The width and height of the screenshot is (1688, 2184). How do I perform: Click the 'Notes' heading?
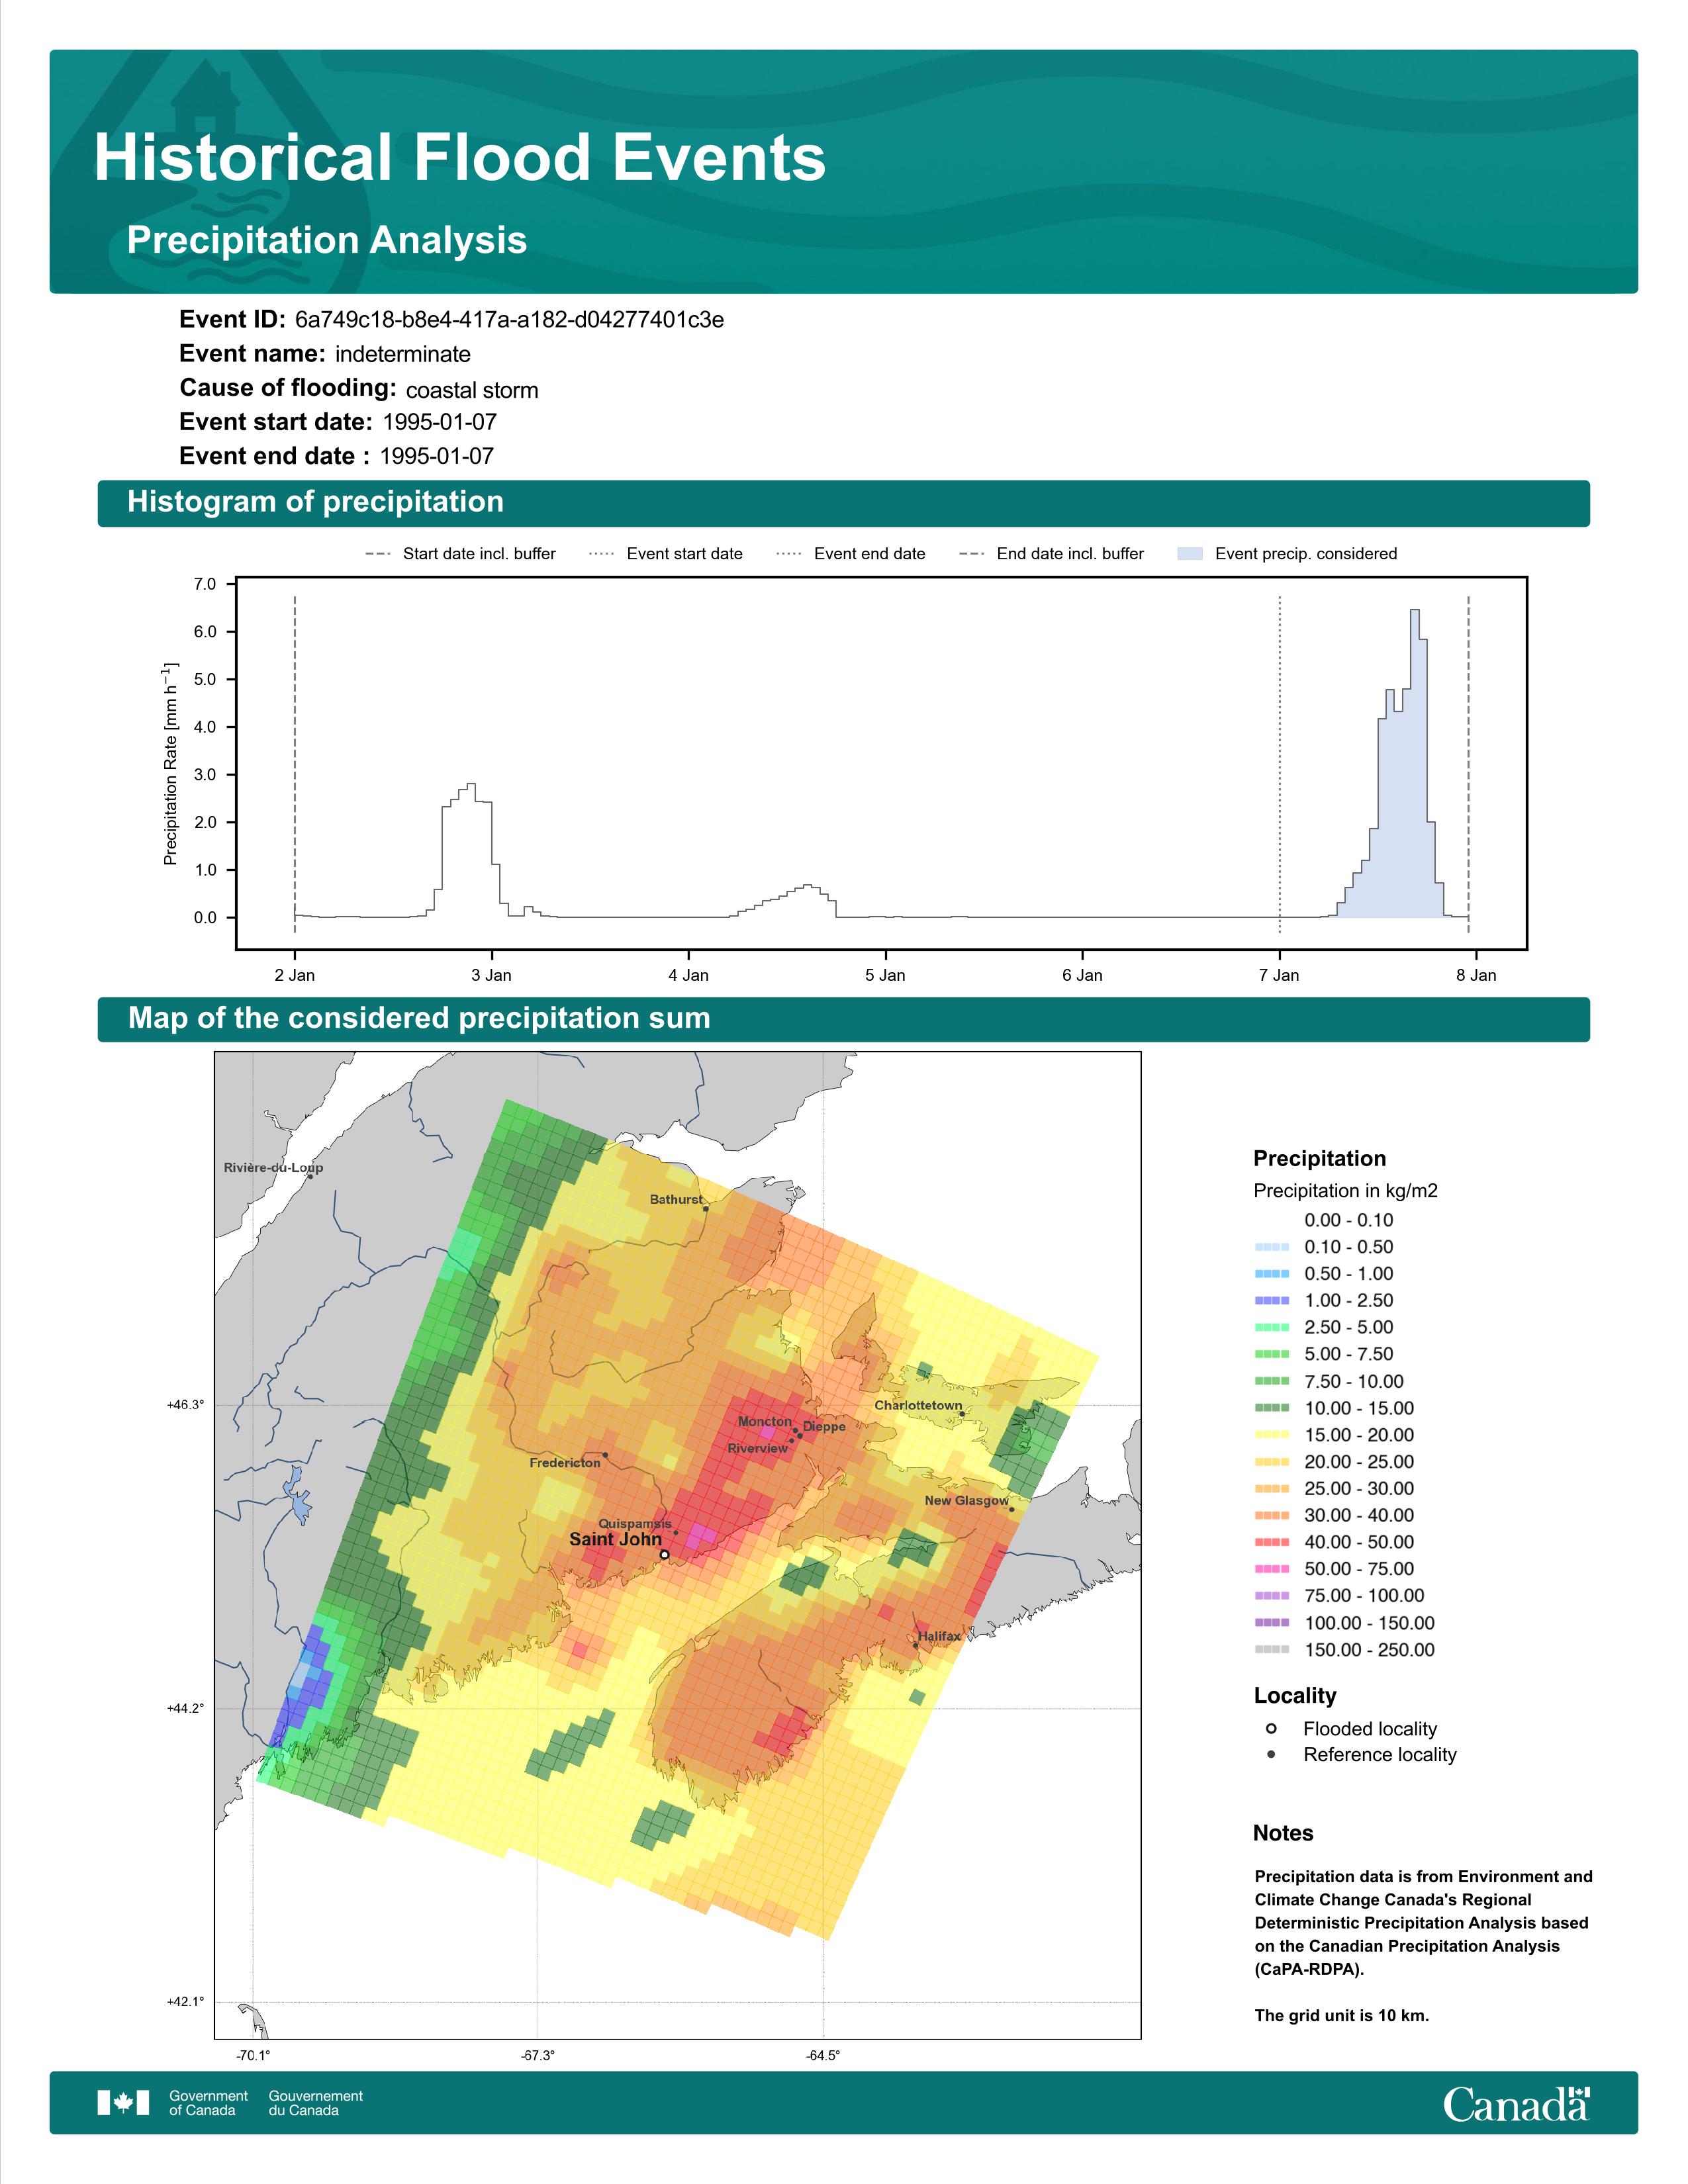click(x=1283, y=1833)
